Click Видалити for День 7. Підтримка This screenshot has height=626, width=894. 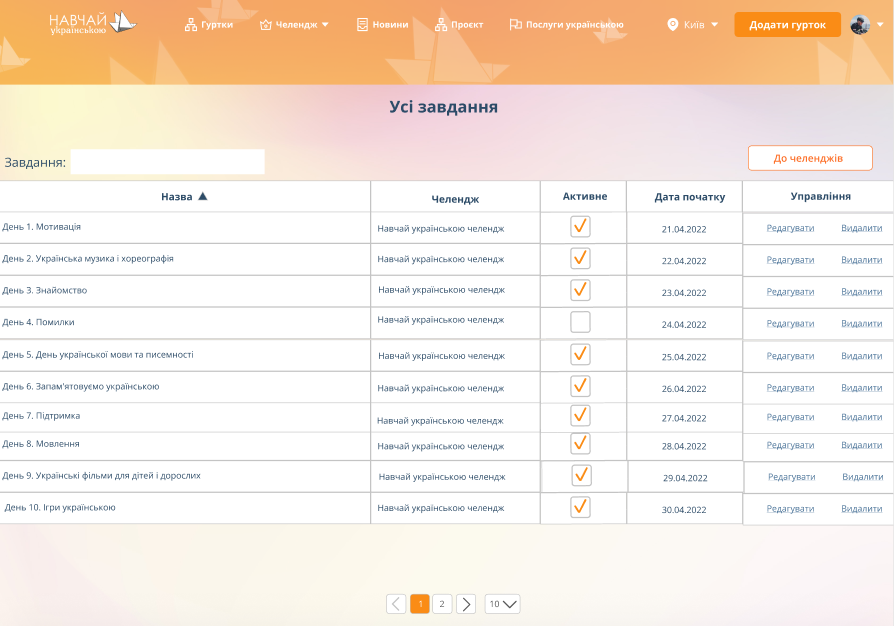click(862, 417)
